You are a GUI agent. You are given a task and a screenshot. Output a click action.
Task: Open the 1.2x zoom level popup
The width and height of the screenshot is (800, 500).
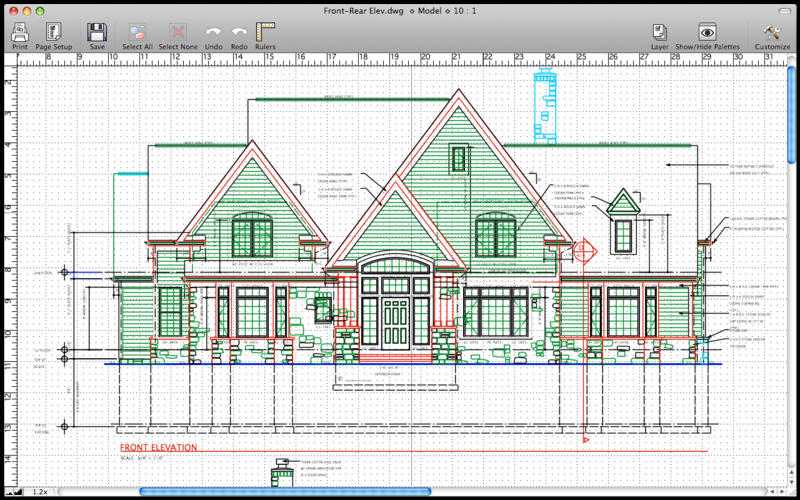[x=40, y=492]
